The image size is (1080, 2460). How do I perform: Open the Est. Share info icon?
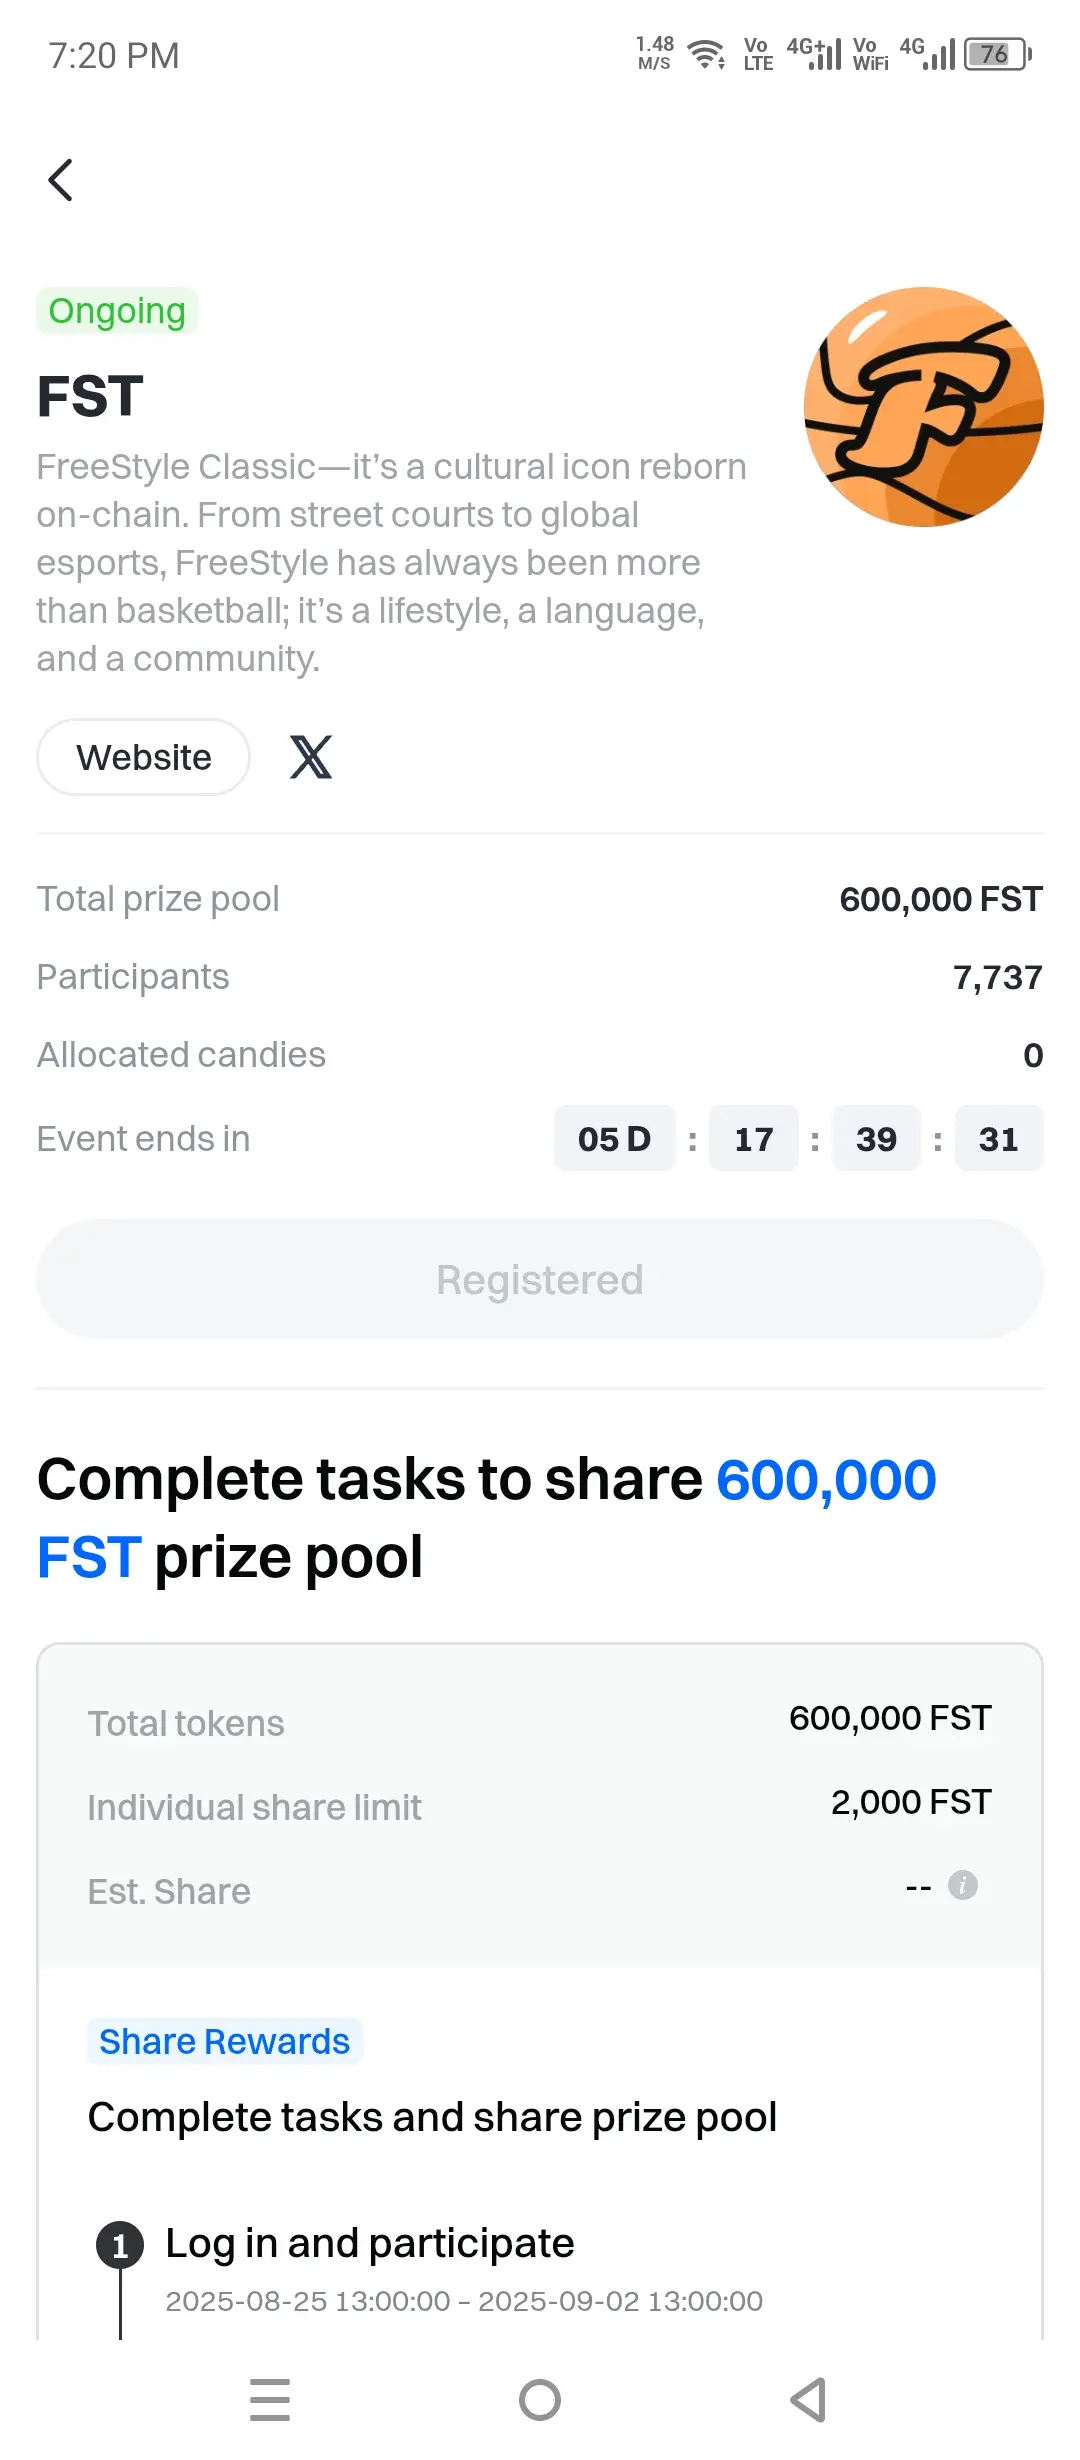(962, 1885)
